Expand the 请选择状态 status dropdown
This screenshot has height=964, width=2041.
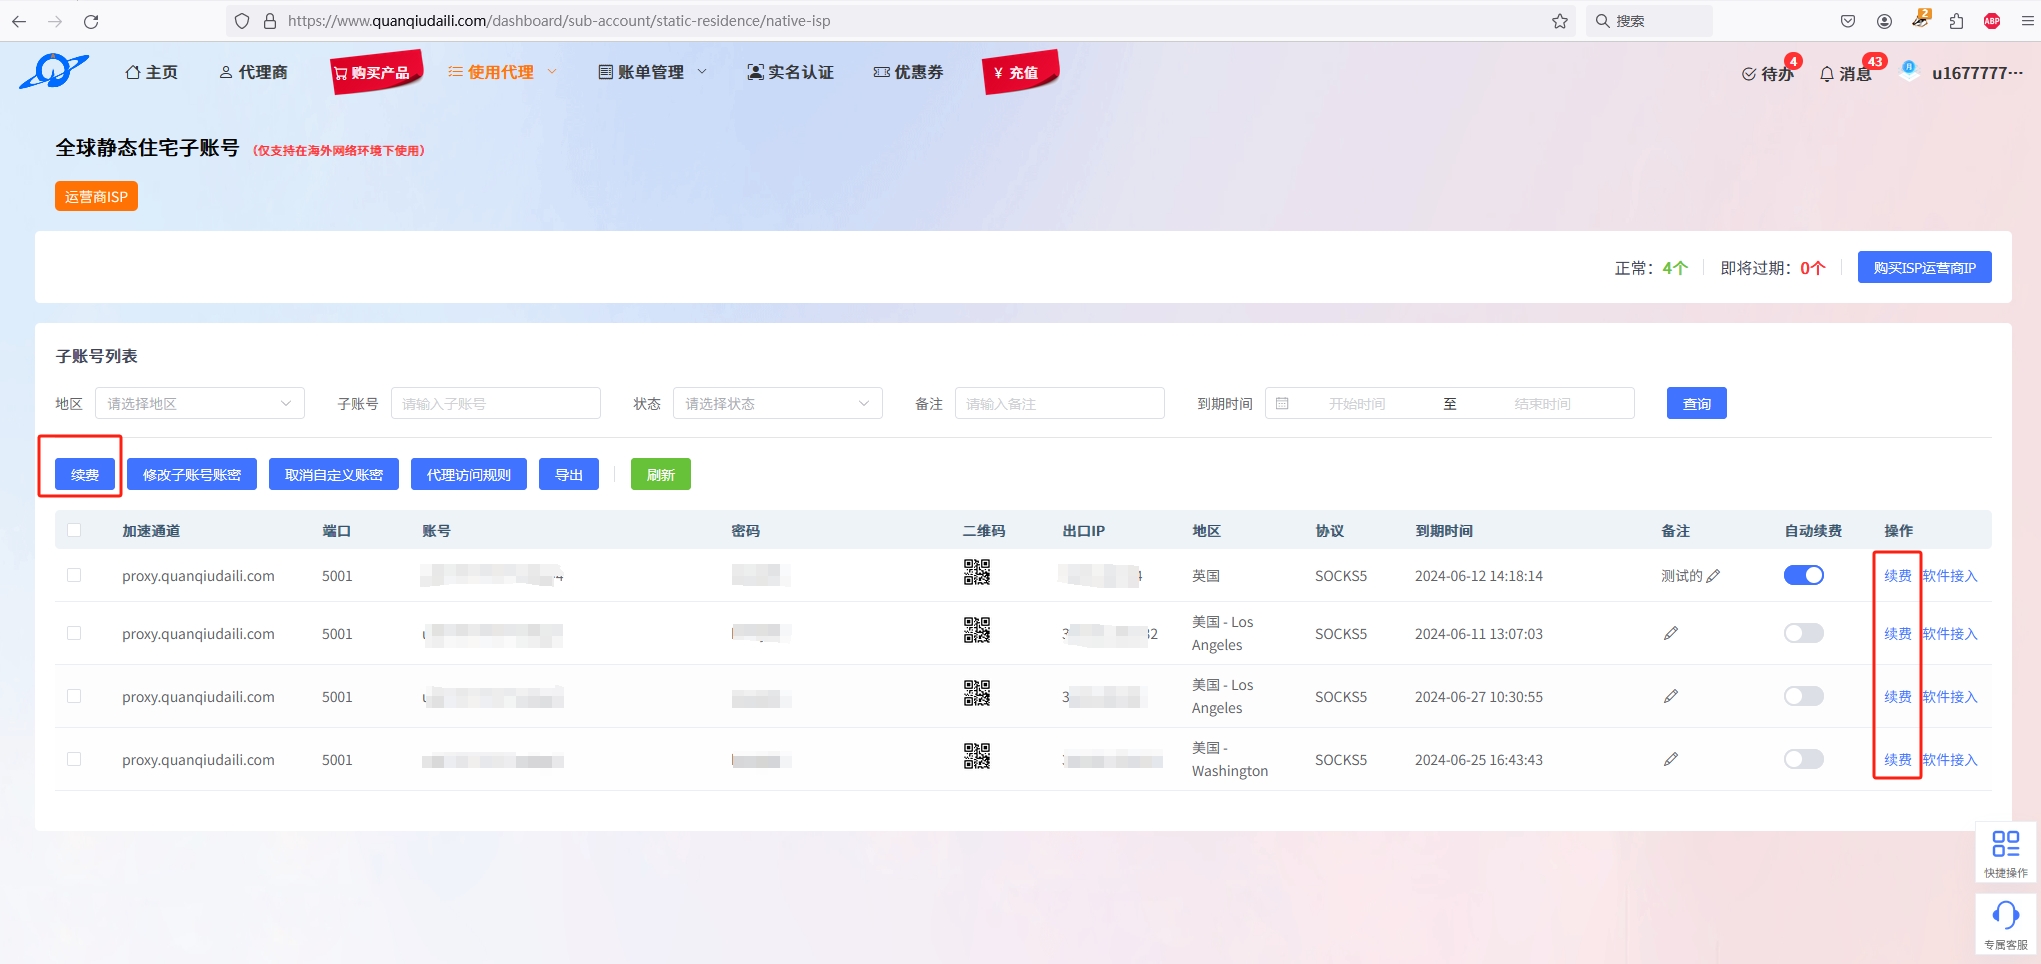click(x=777, y=403)
